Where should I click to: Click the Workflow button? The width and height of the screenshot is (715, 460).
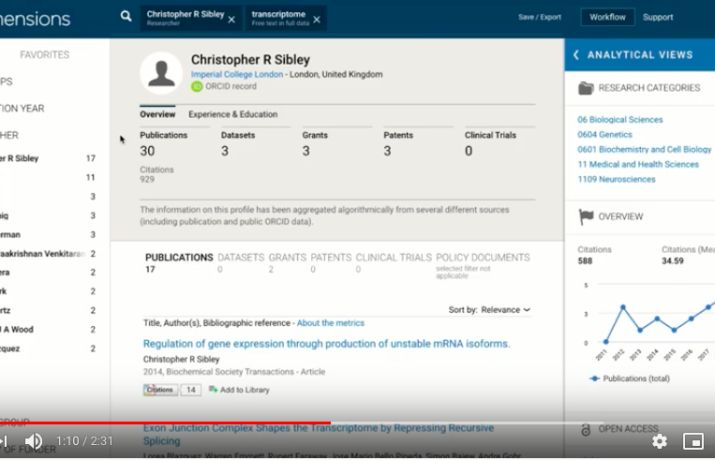click(x=607, y=17)
